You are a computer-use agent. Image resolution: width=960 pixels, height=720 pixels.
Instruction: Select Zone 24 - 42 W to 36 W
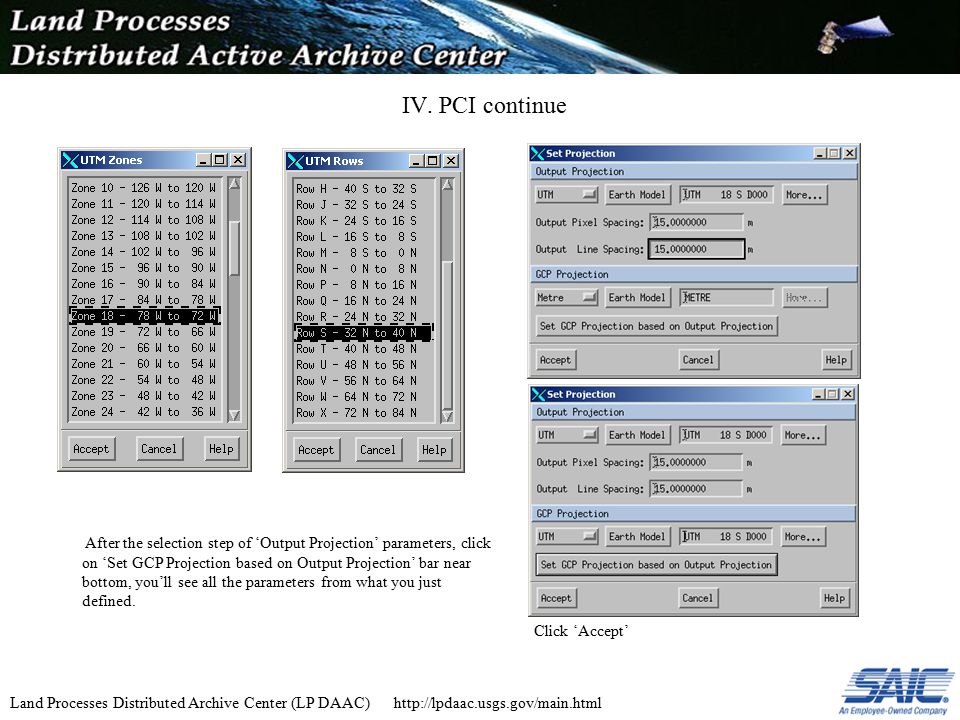144,411
